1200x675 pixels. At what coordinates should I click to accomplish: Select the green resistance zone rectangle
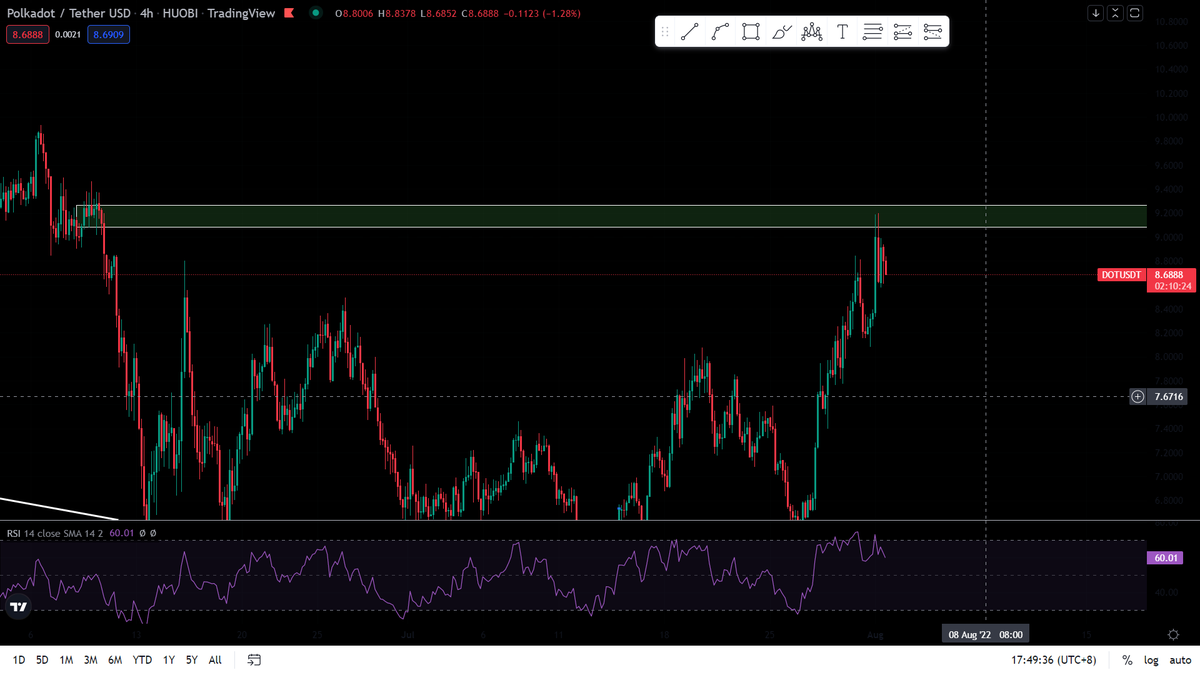pos(611,216)
